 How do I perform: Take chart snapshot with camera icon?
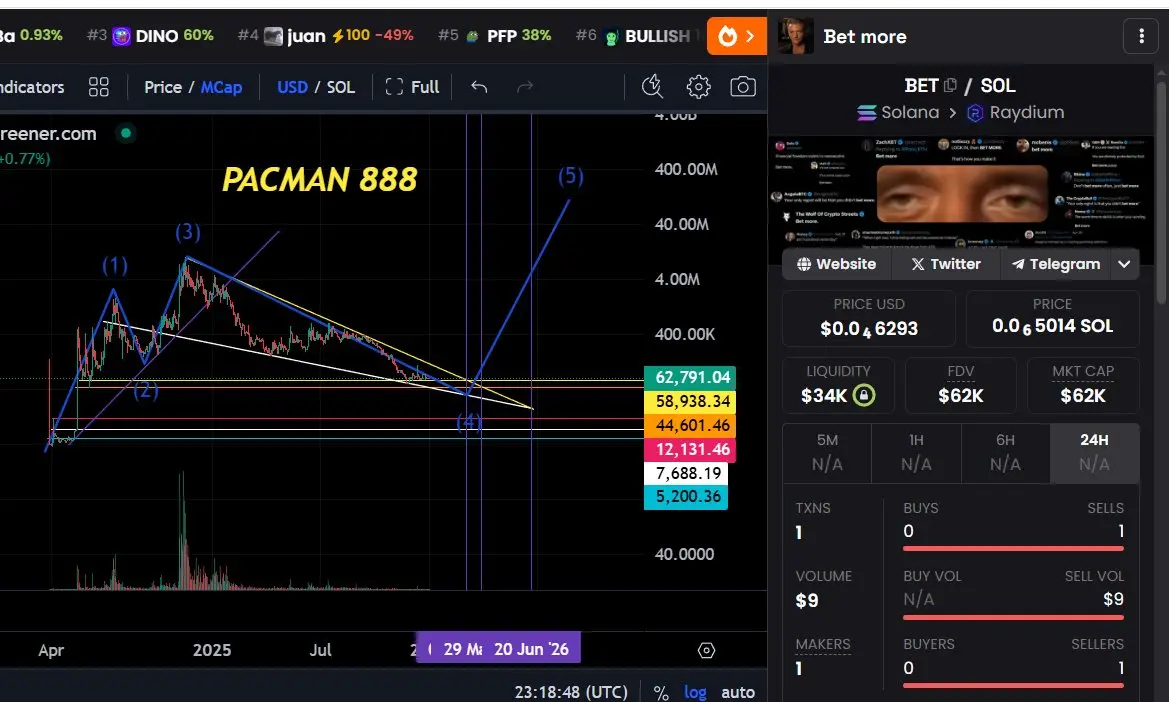743,87
